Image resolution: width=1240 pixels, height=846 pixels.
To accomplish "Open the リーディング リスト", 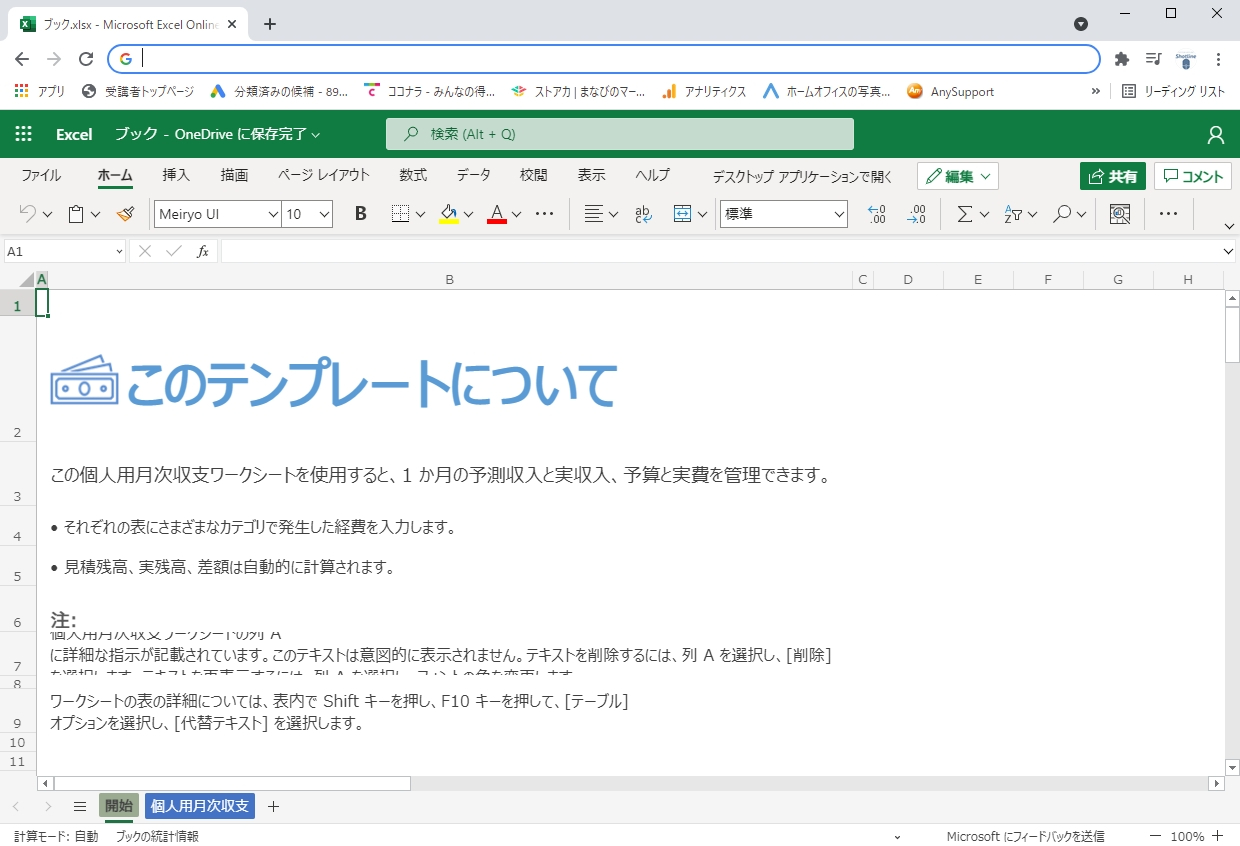I will 1174,91.
